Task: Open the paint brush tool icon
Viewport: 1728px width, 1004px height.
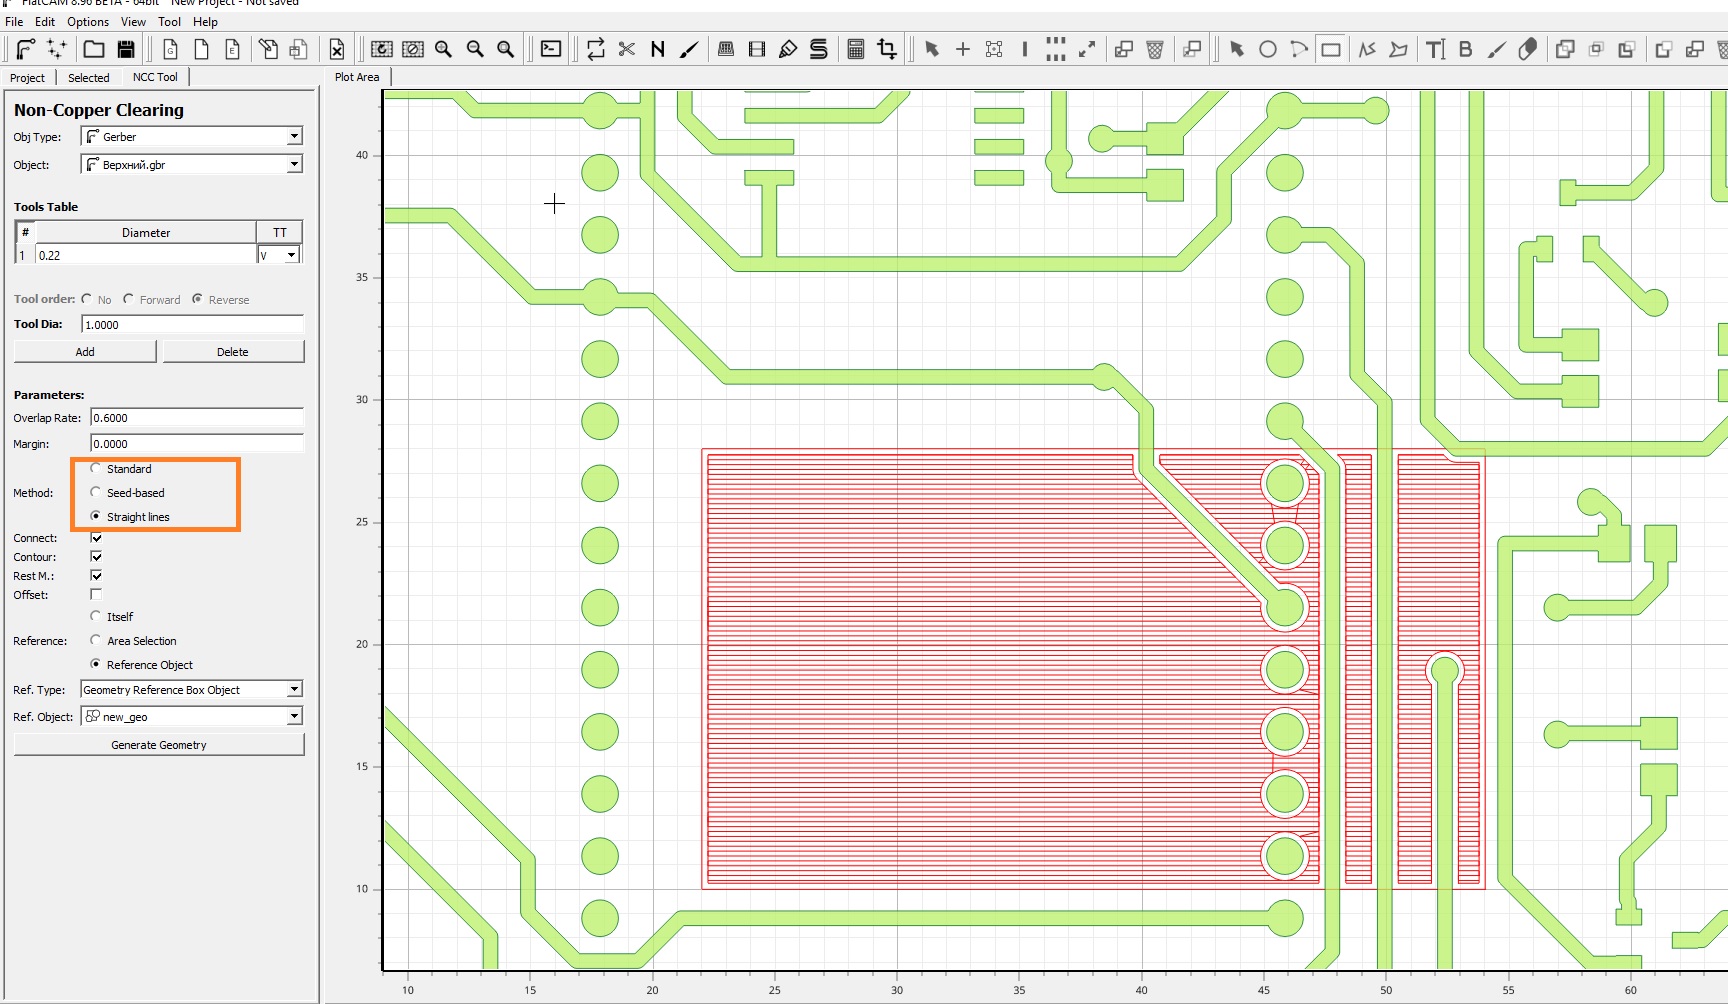Action: coord(689,49)
